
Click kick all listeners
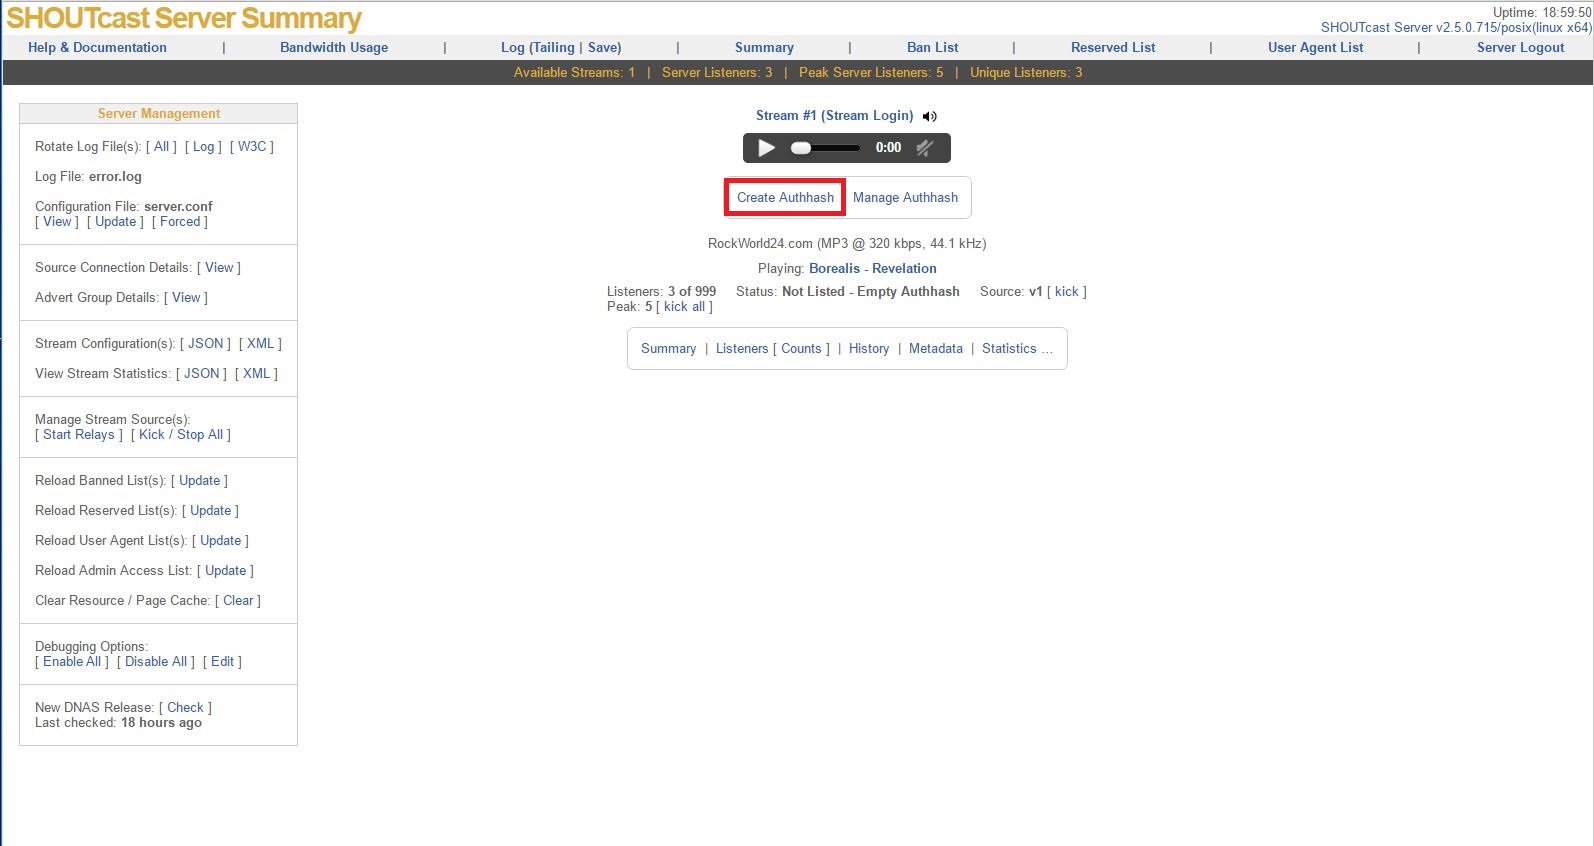pos(684,306)
